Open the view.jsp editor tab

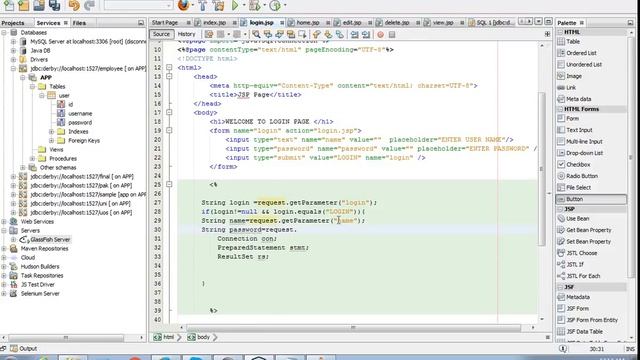click(443, 22)
